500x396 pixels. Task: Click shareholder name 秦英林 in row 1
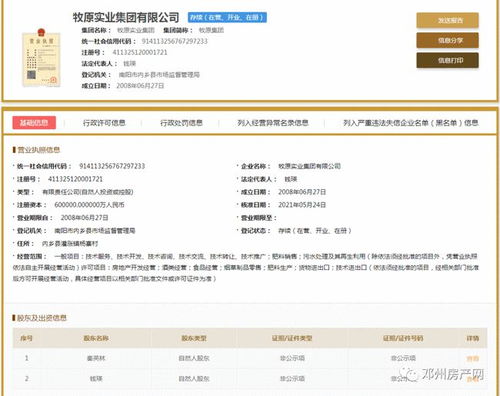pyautogui.click(x=96, y=358)
